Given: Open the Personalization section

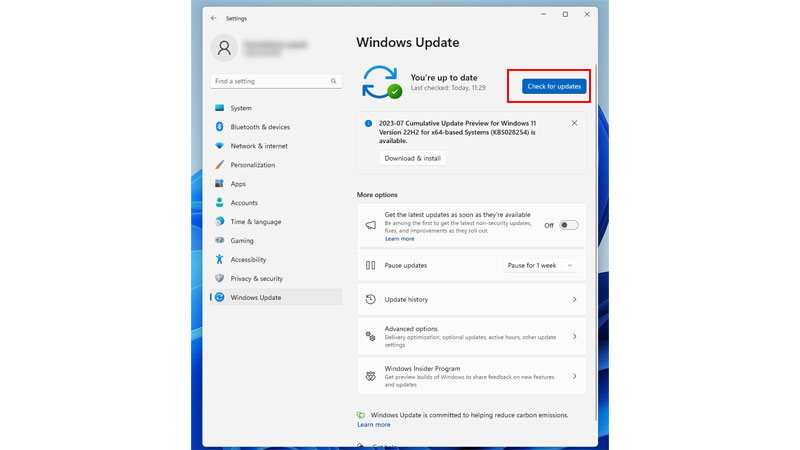Looking at the screenshot, I should tap(276, 164).
